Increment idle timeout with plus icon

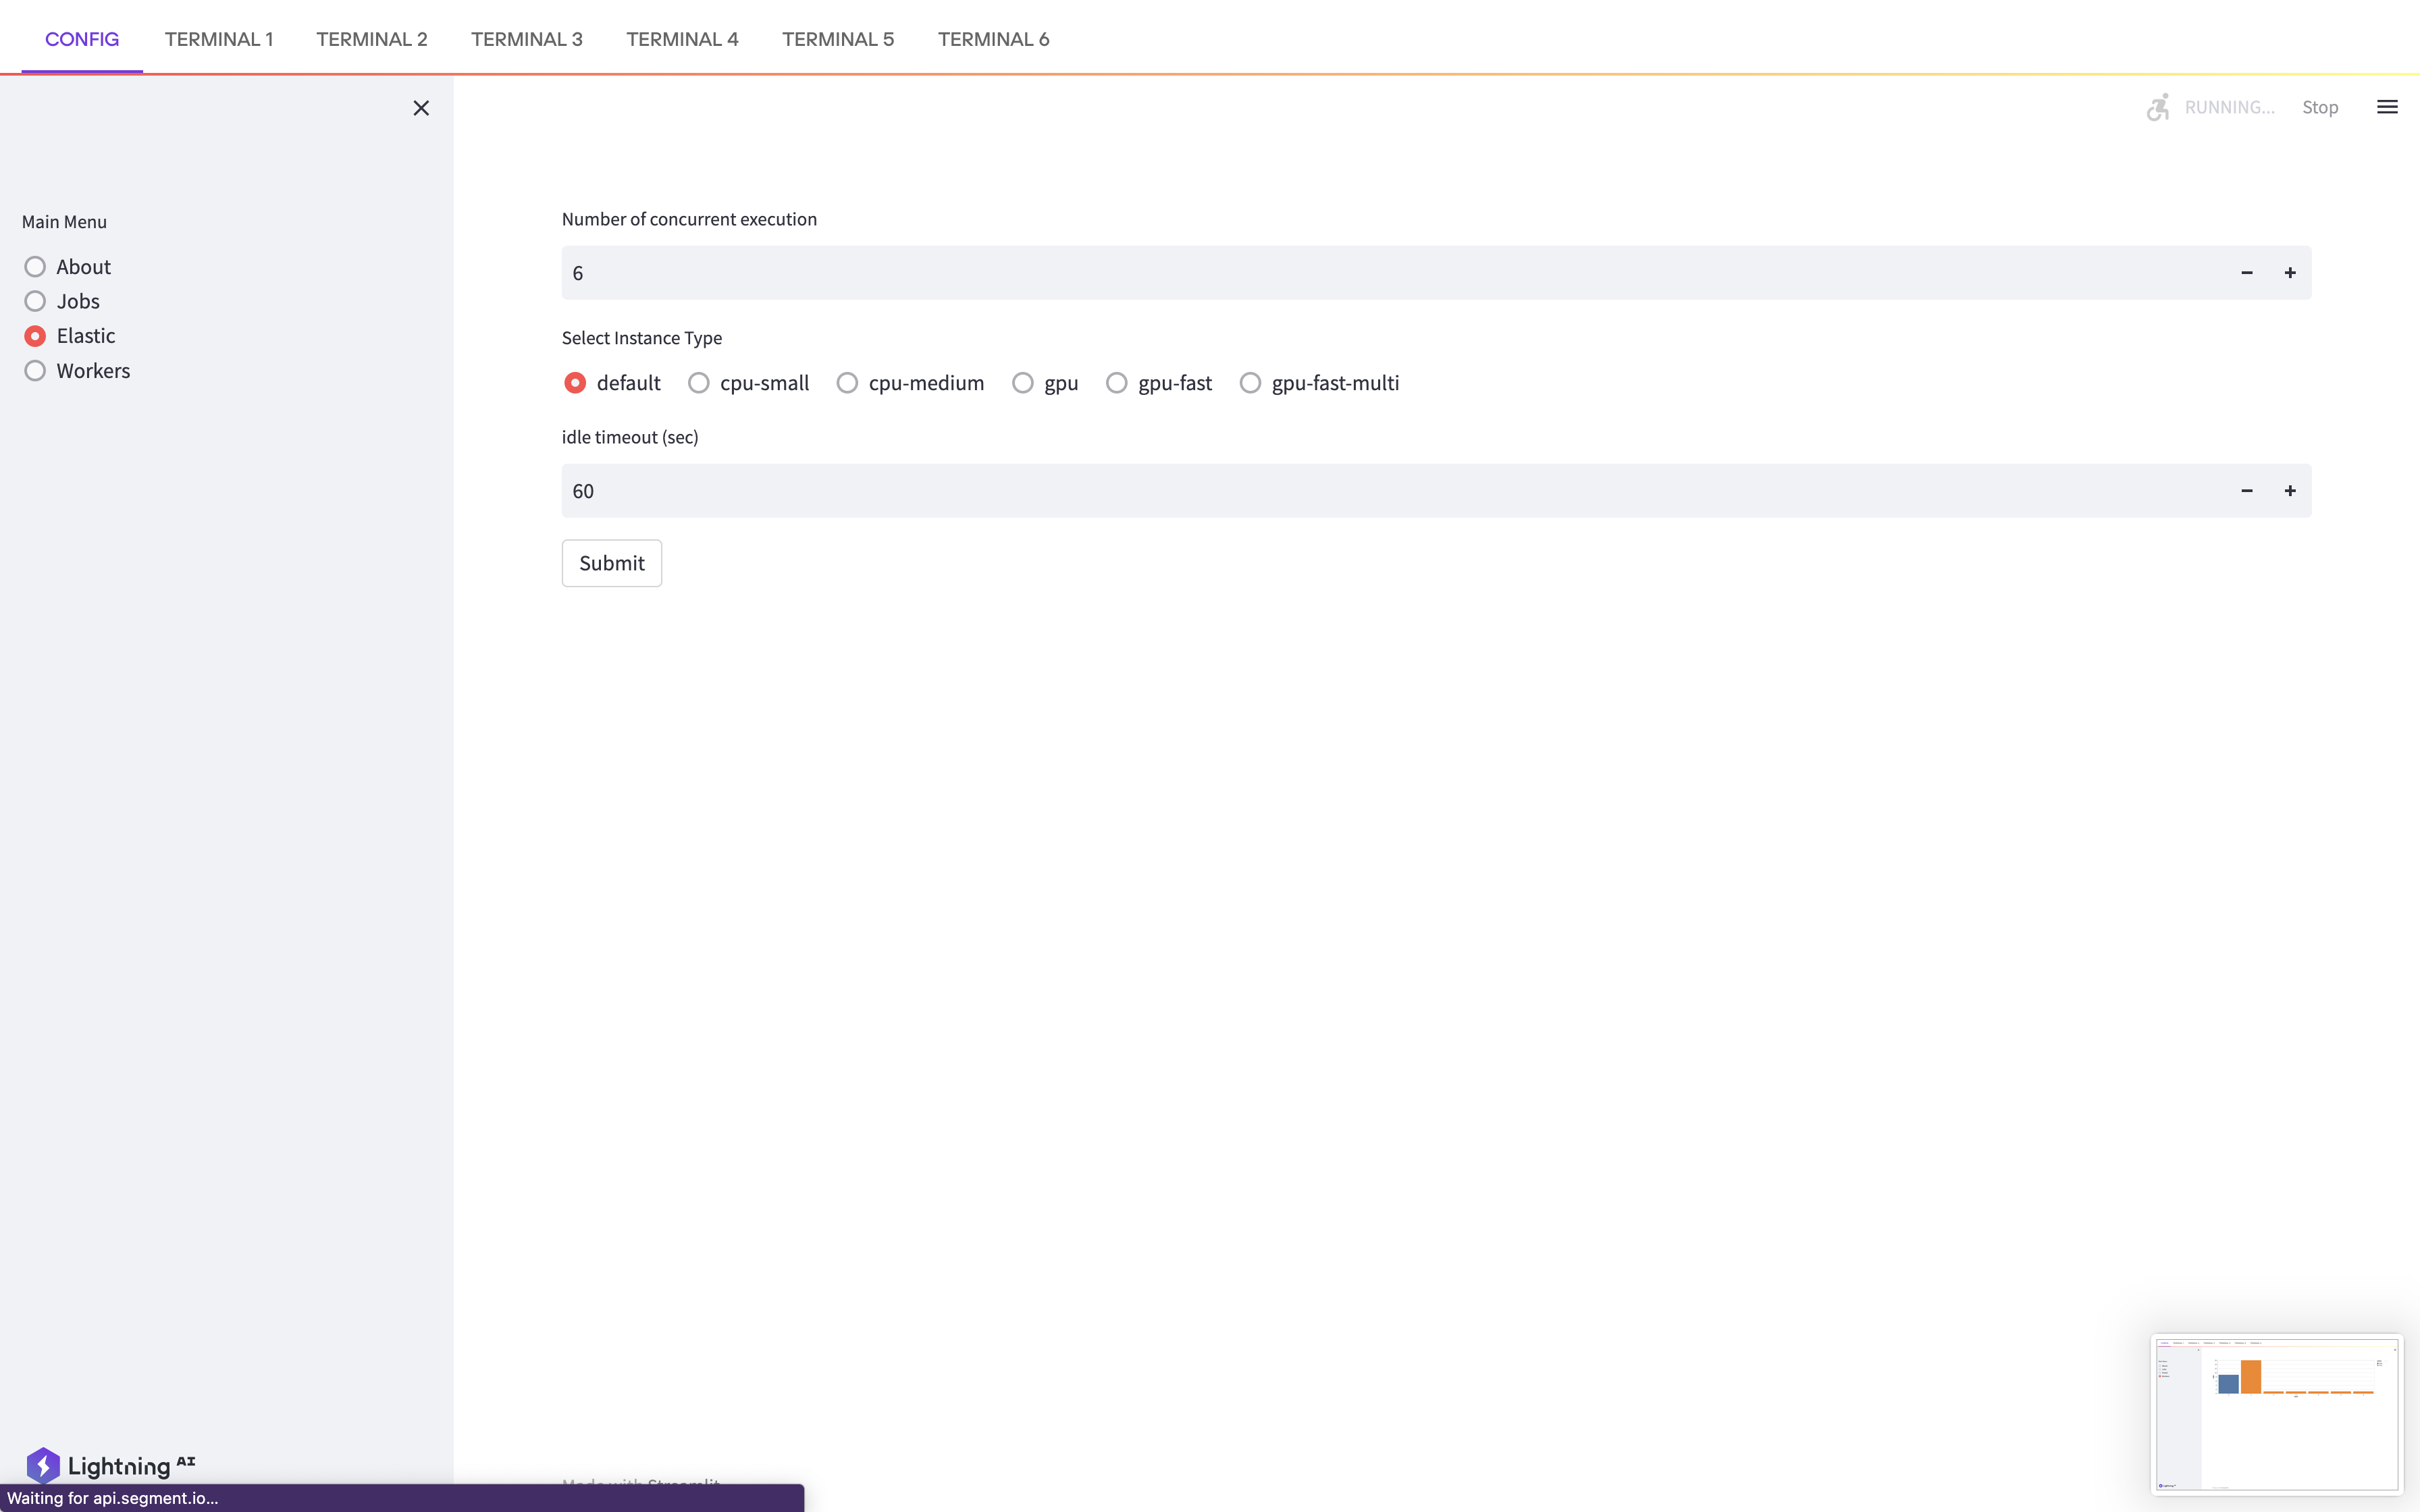[2290, 491]
